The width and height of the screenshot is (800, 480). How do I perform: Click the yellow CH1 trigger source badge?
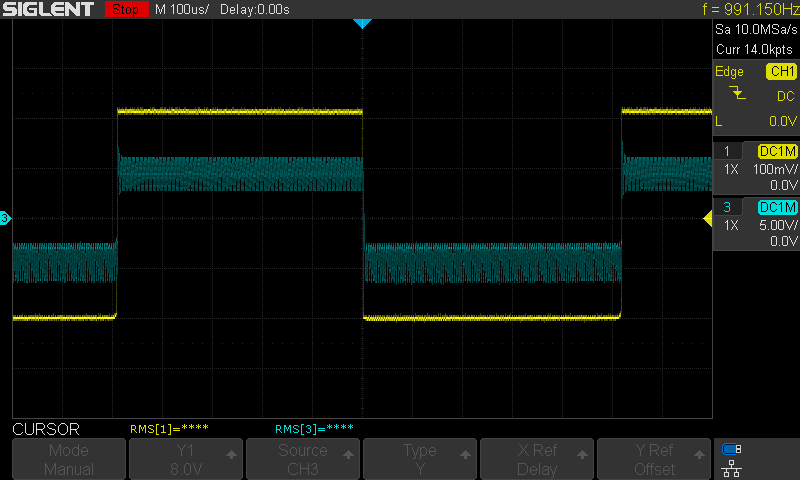781,71
